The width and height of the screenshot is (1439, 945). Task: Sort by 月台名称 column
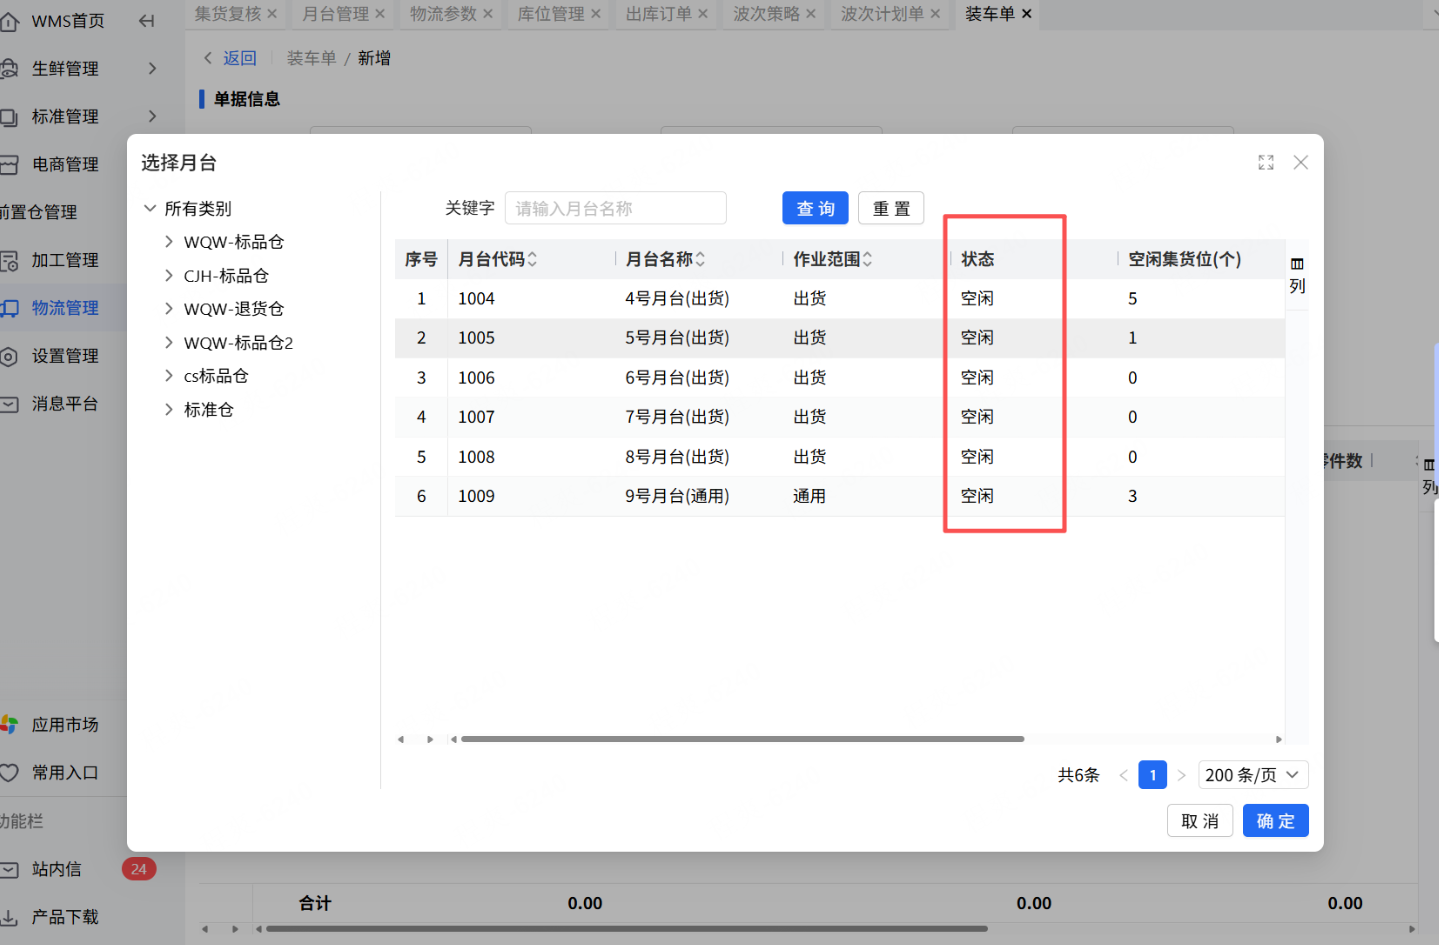pyautogui.click(x=700, y=260)
